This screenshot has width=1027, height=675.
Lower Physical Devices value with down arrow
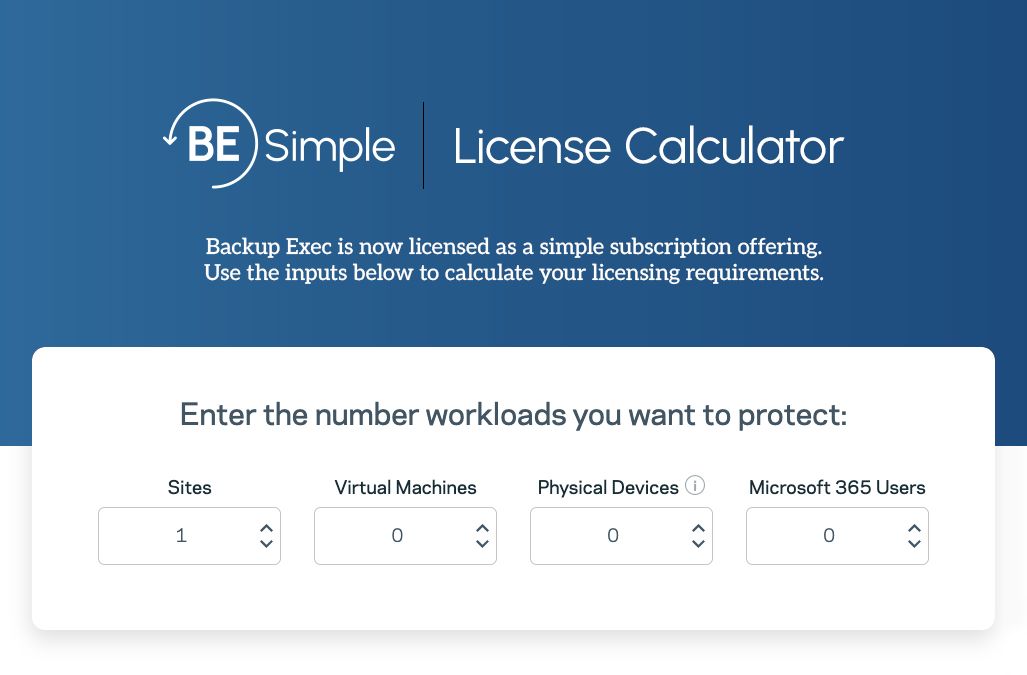pos(698,544)
